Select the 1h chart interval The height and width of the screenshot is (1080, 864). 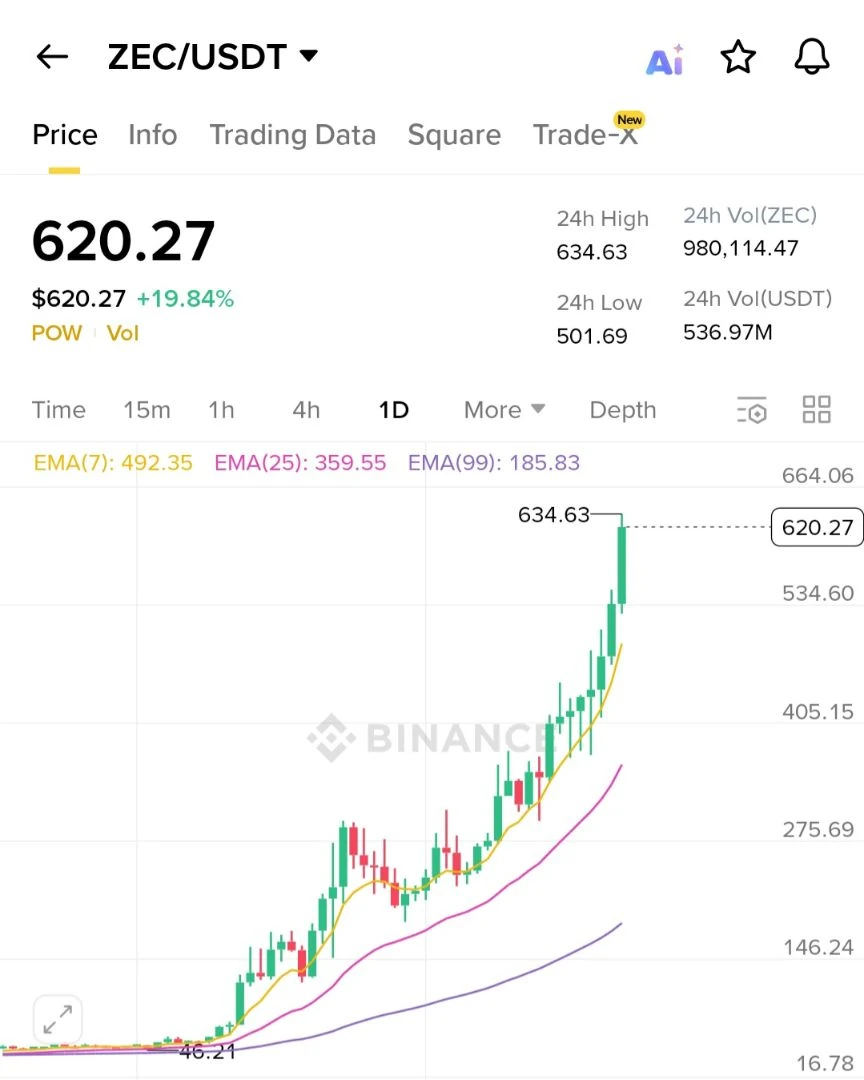(x=221, y=410)
